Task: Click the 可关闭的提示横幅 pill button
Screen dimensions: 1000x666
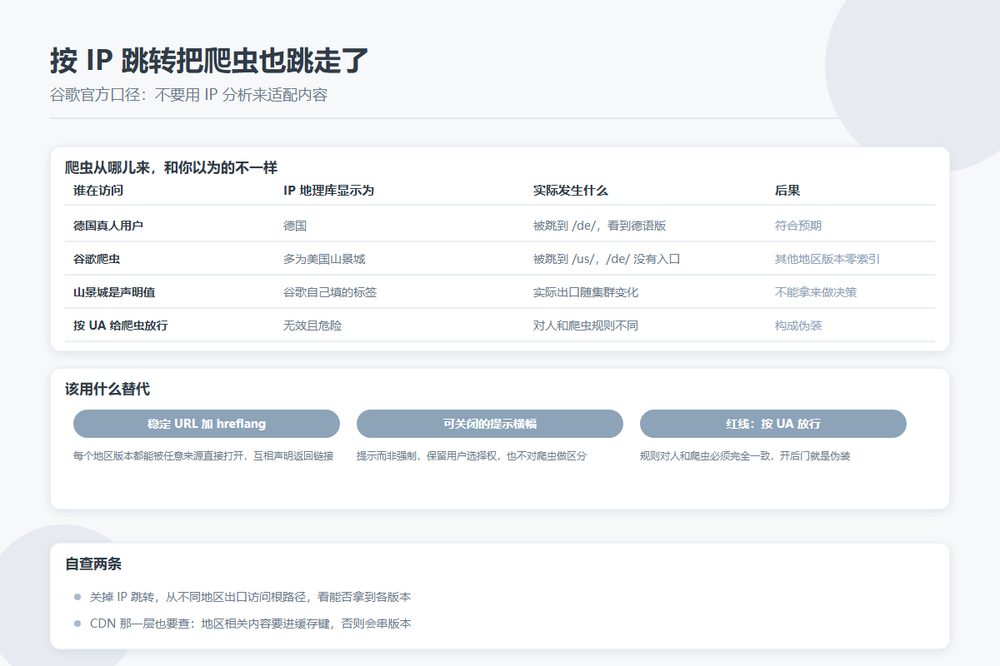Action: pos(490,424)
